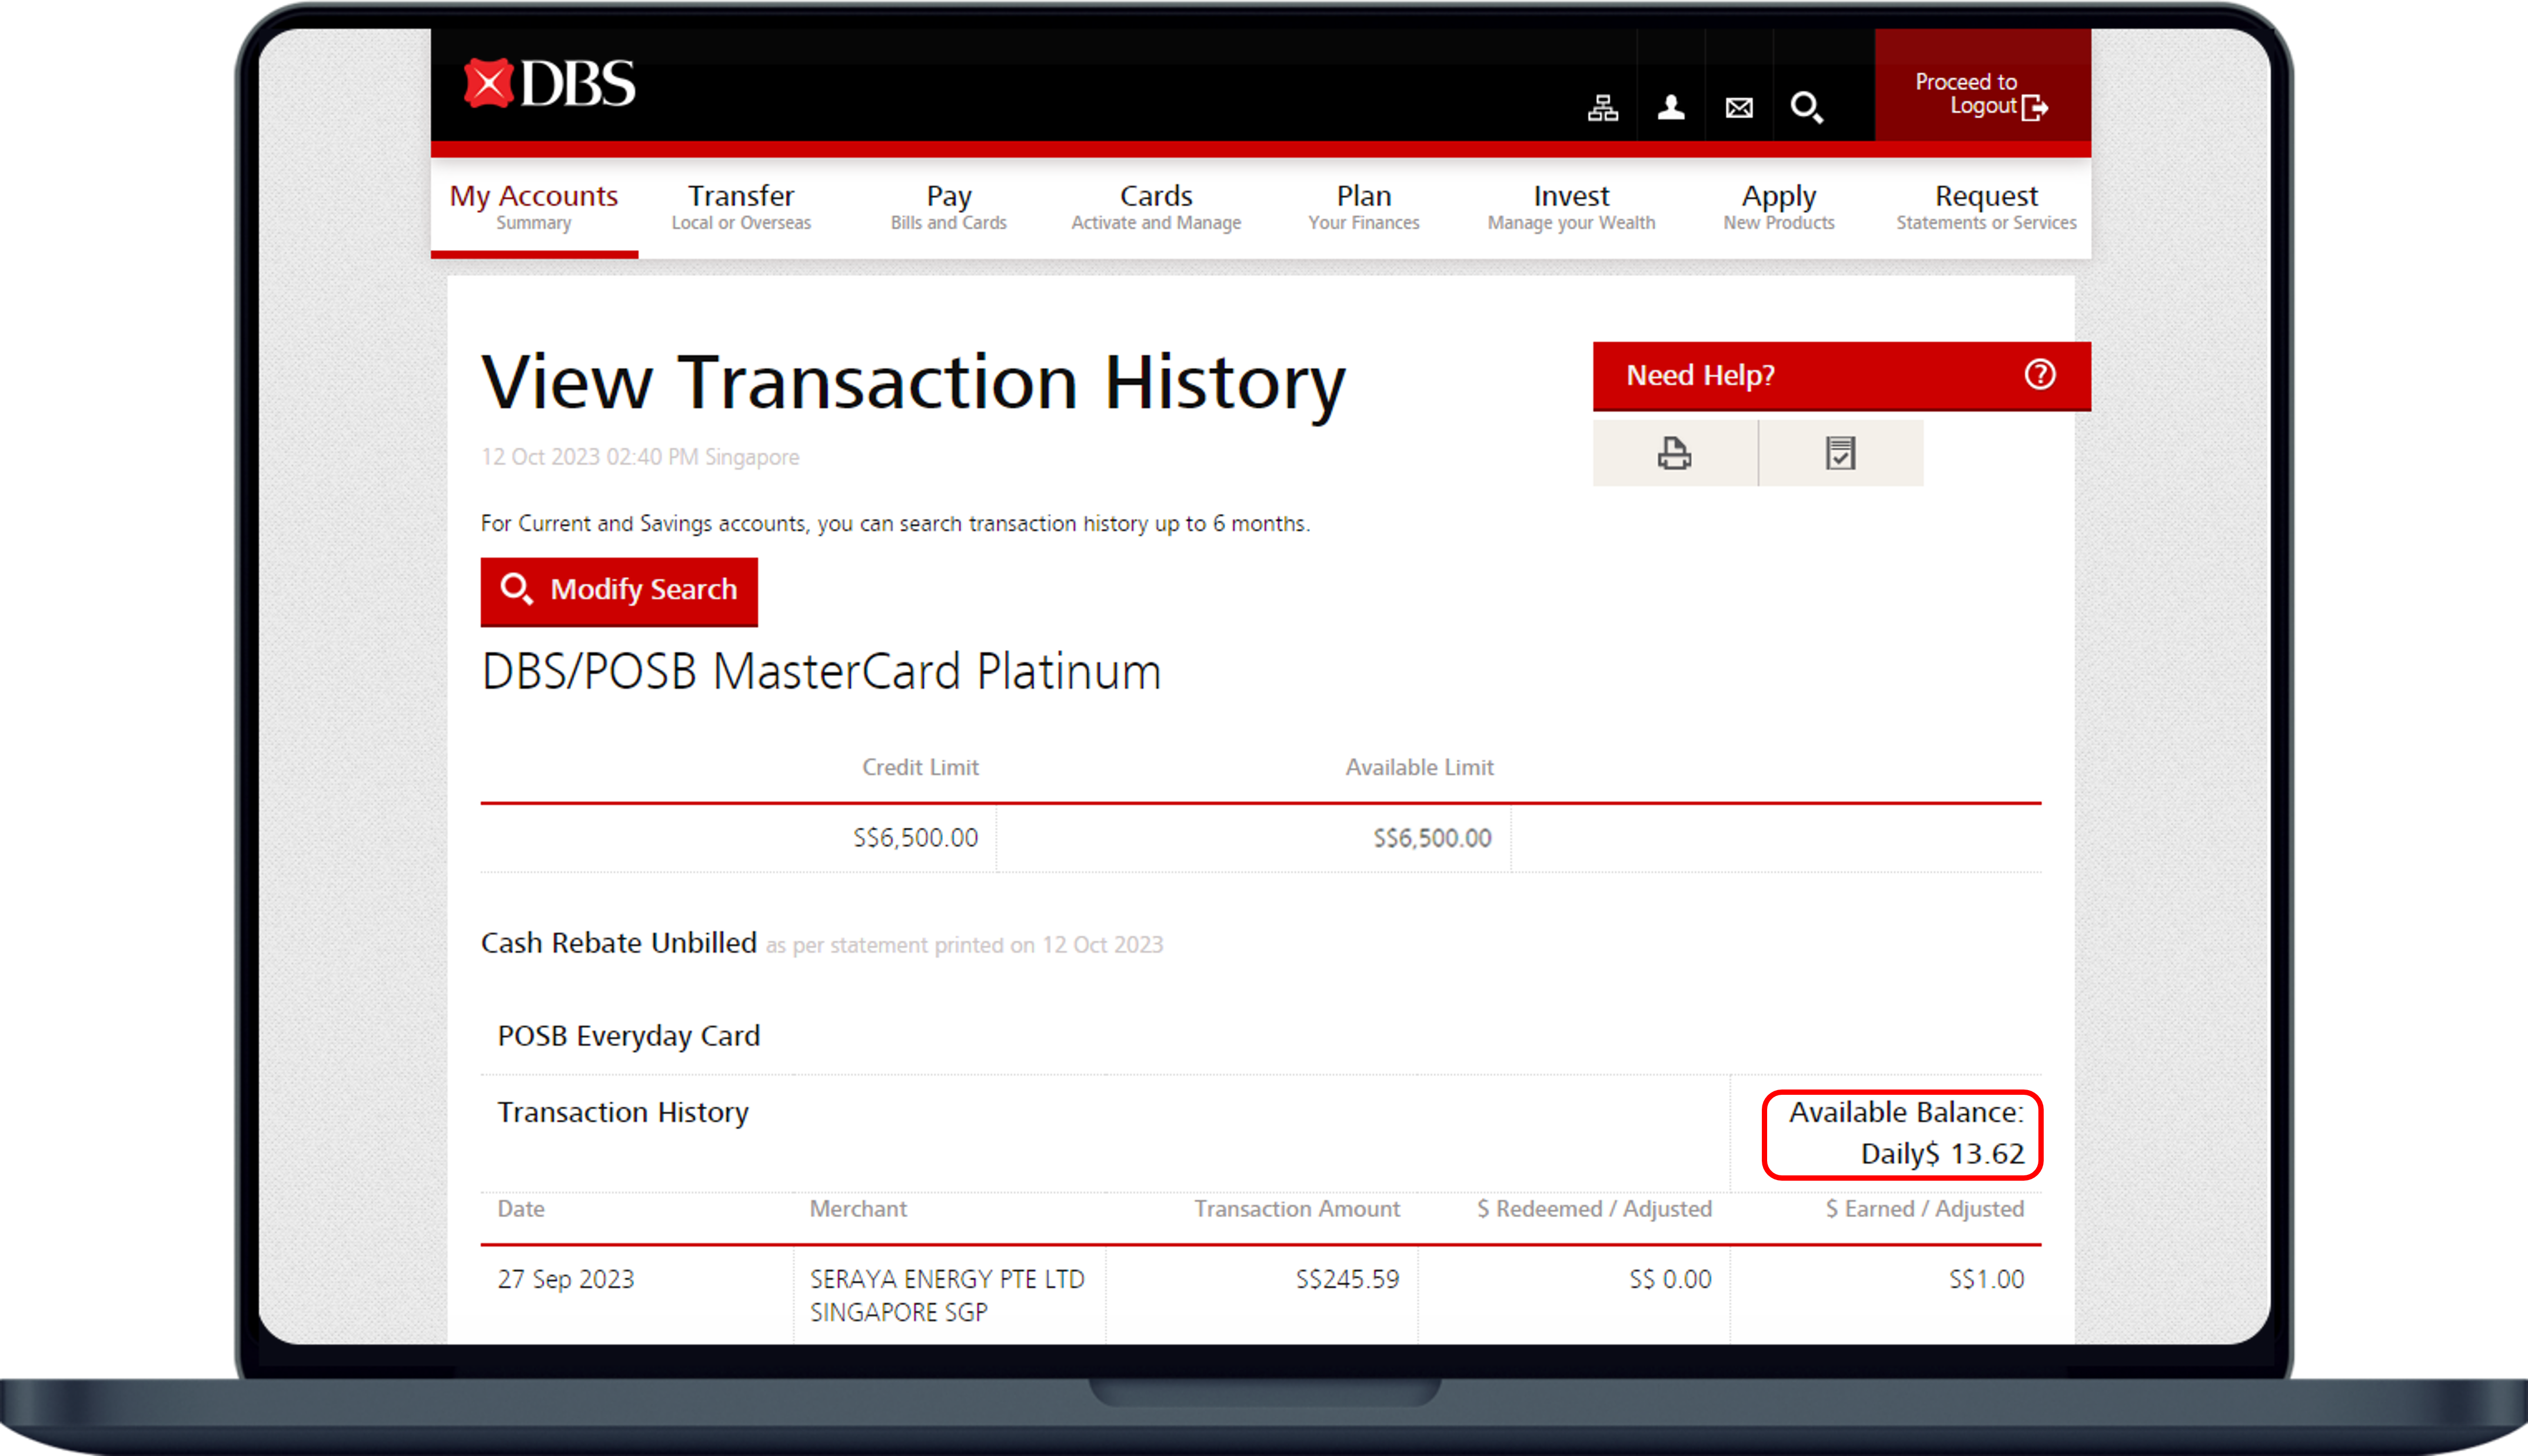
Task: Open the sitemap icon in header
Action: pos(1603,107)
